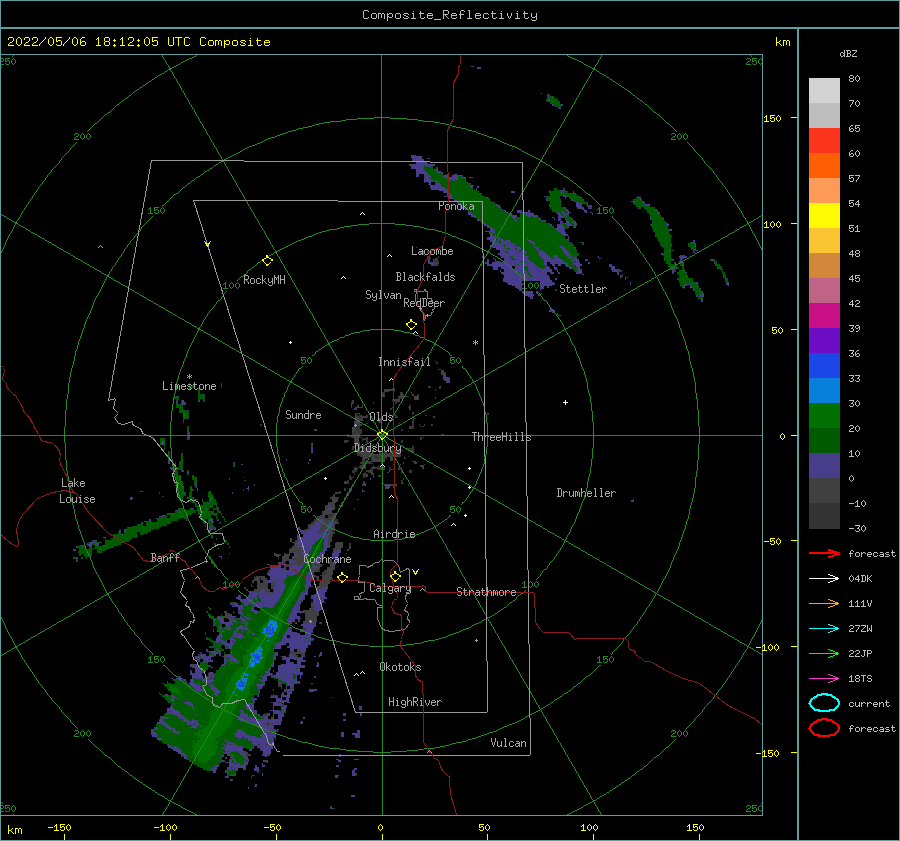900x841 pixels.
Task: Click the Stettler city label
Action: point(583,289)
